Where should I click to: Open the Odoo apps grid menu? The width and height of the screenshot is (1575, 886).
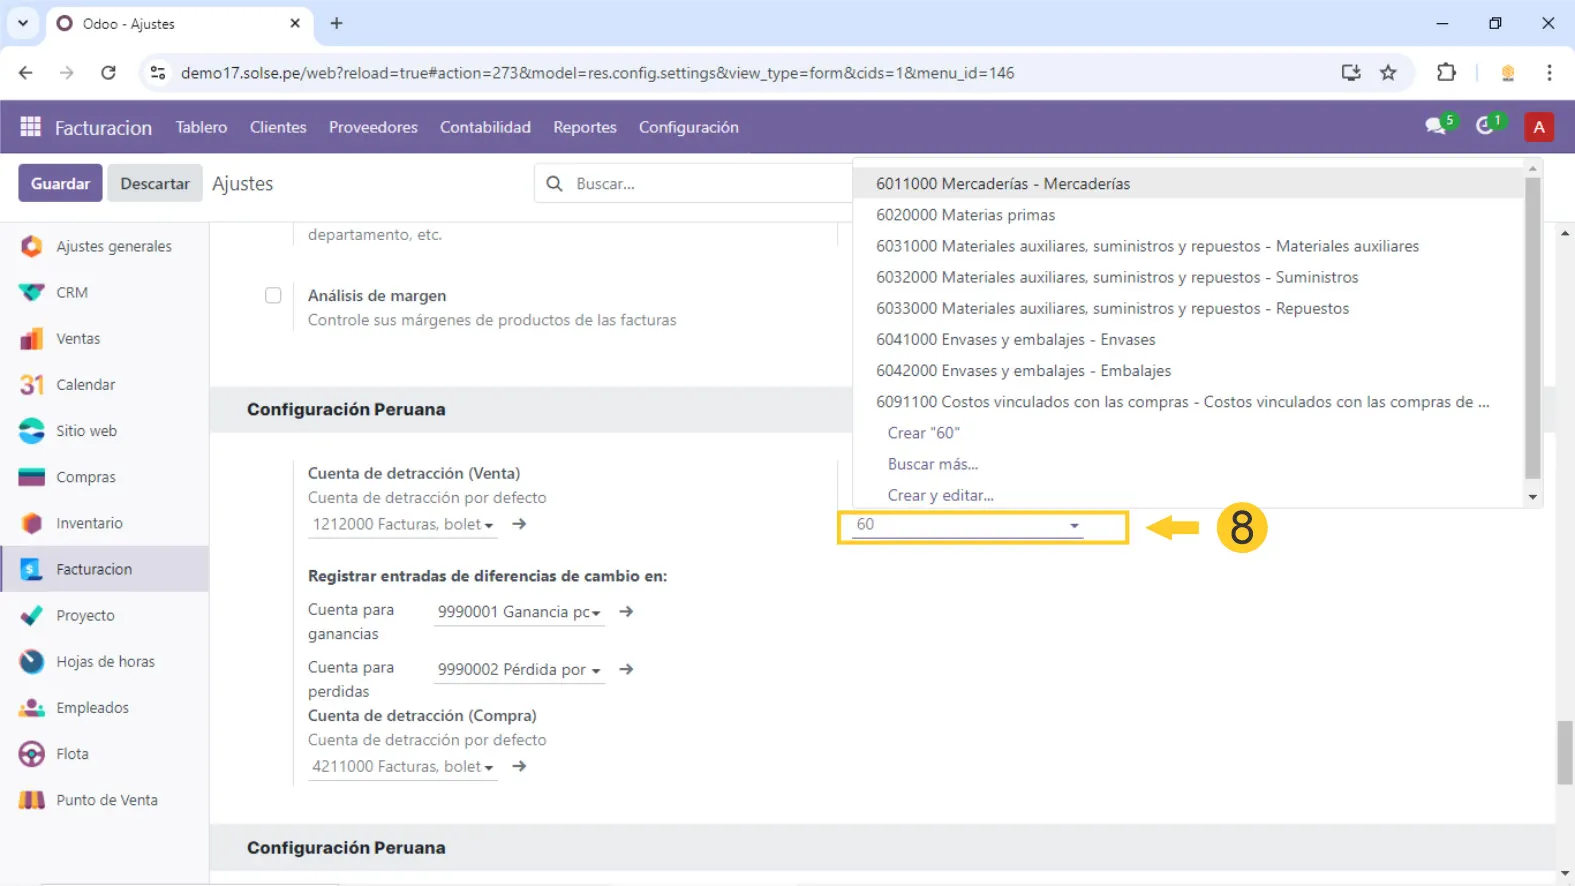click(x=30, y=127)
